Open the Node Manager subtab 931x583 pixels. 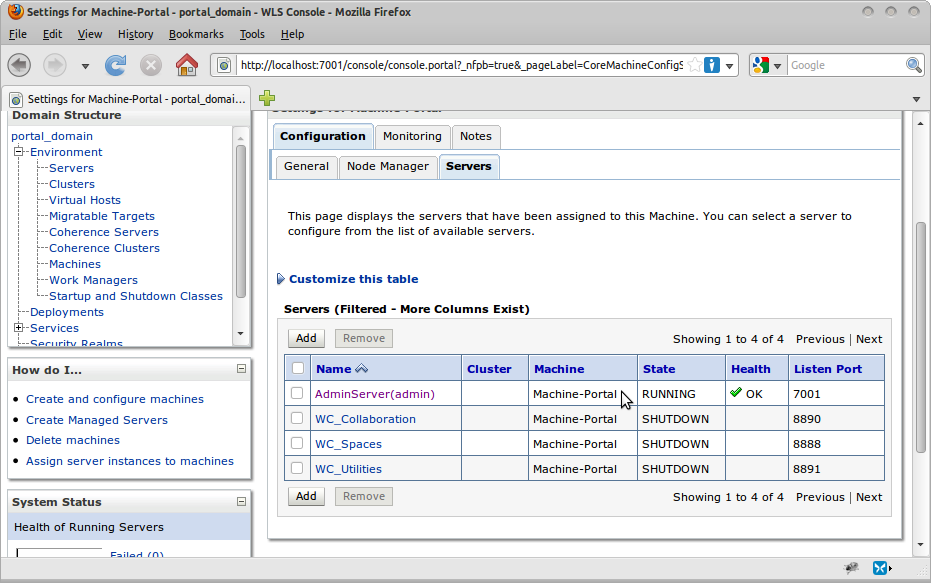pos(388,166)
